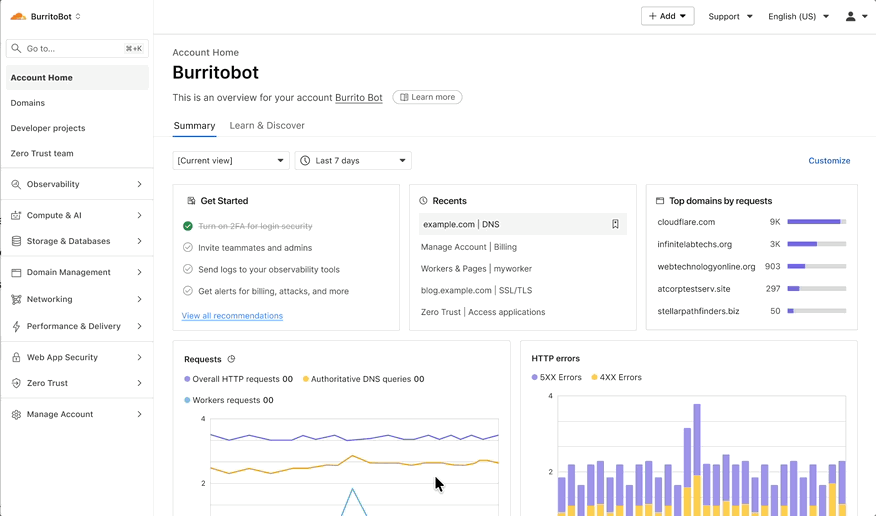The width and height of the screenshot is (876, 516).
Task: Switch to the Learn & Discover tab
Action: coord(267,126)
